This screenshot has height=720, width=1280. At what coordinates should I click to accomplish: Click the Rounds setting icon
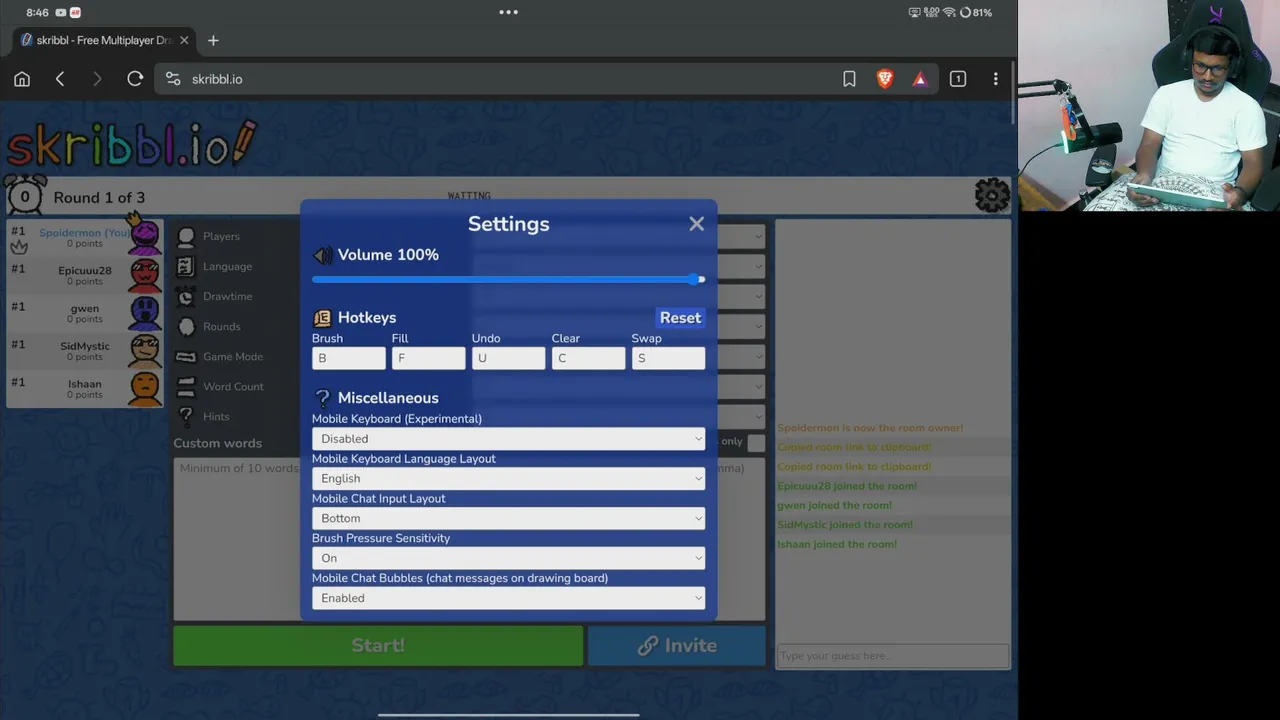(186, 327)
